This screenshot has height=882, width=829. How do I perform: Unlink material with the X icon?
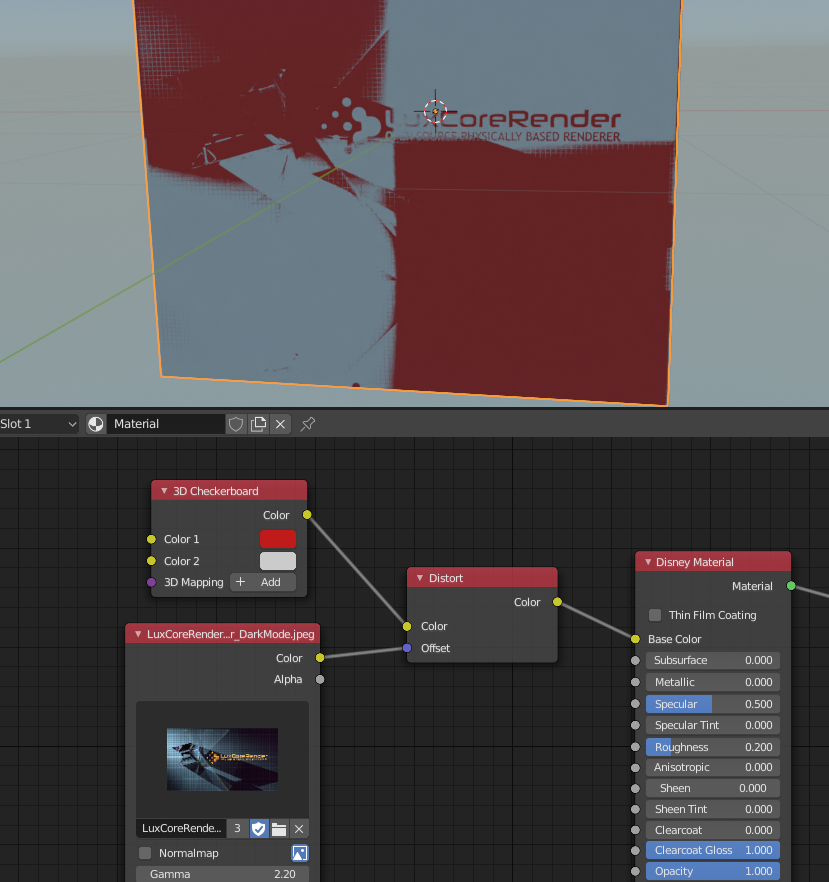[280, 424]
